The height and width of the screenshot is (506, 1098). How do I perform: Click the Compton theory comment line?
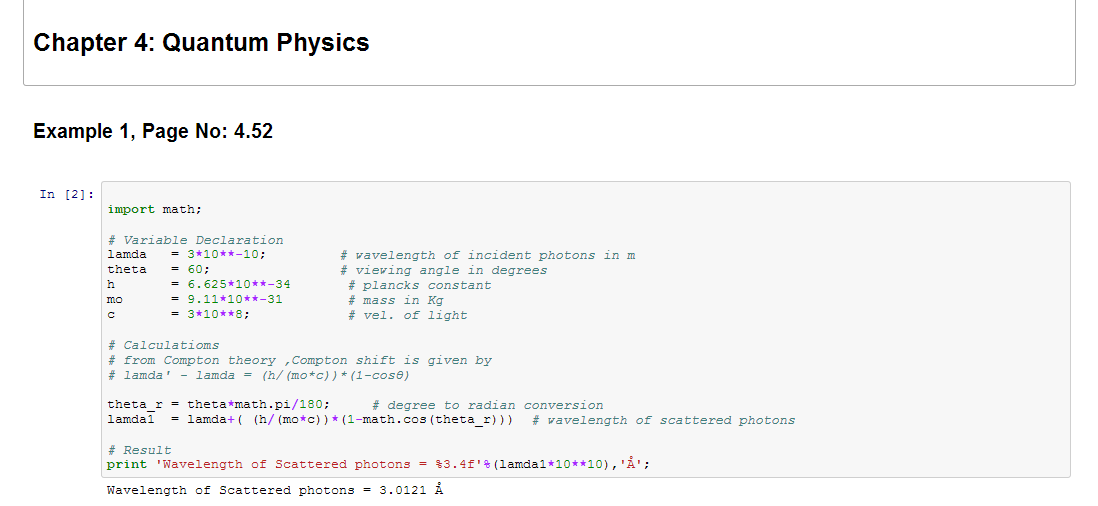[299, 360]
